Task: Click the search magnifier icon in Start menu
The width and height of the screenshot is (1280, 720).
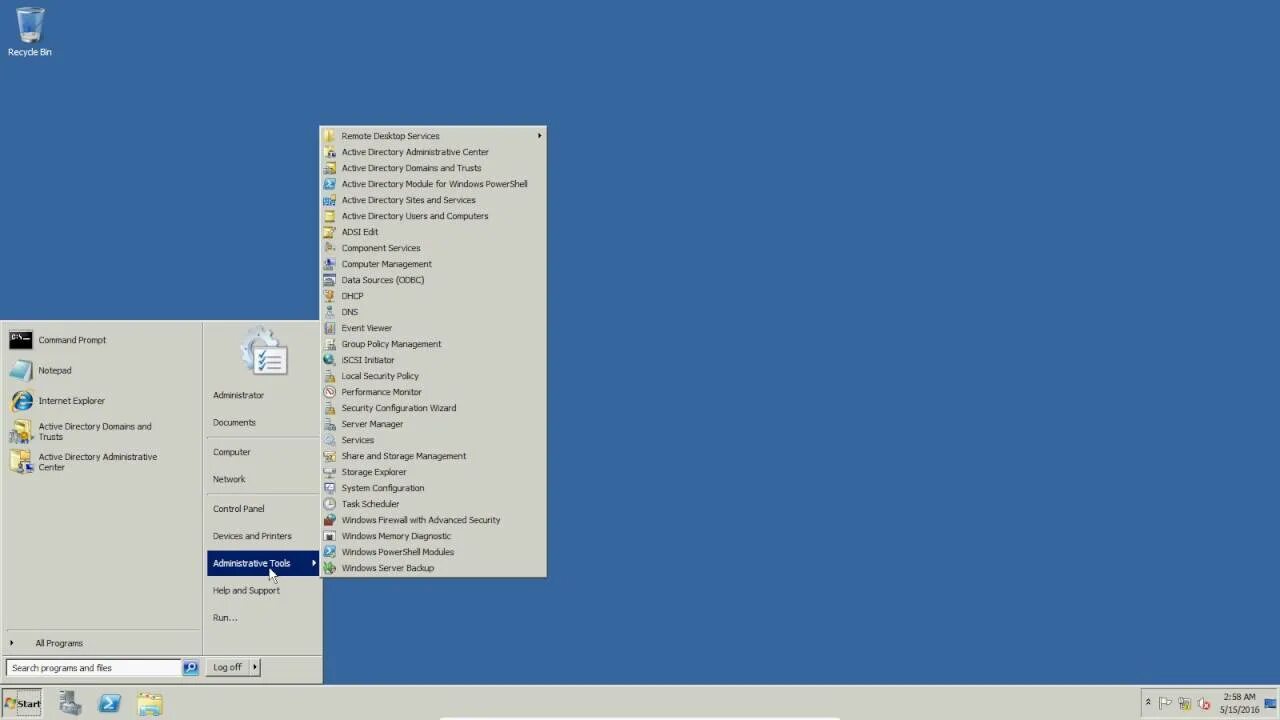Action: coord(190,668)
